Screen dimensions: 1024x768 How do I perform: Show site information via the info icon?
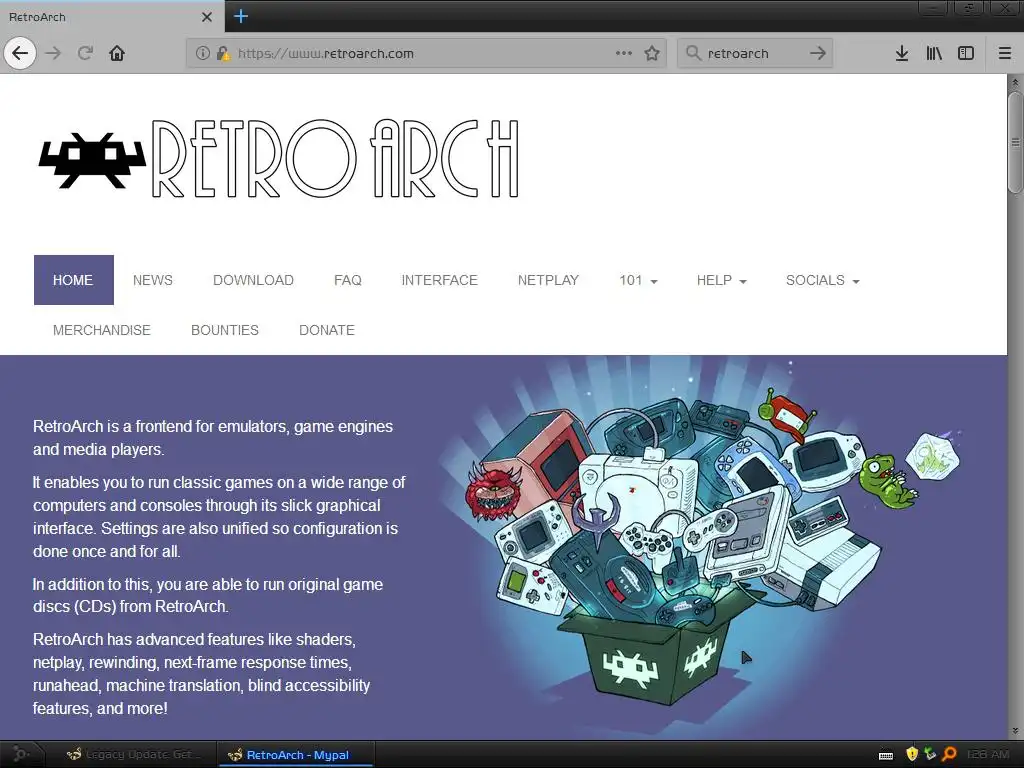tap(202, 54)
